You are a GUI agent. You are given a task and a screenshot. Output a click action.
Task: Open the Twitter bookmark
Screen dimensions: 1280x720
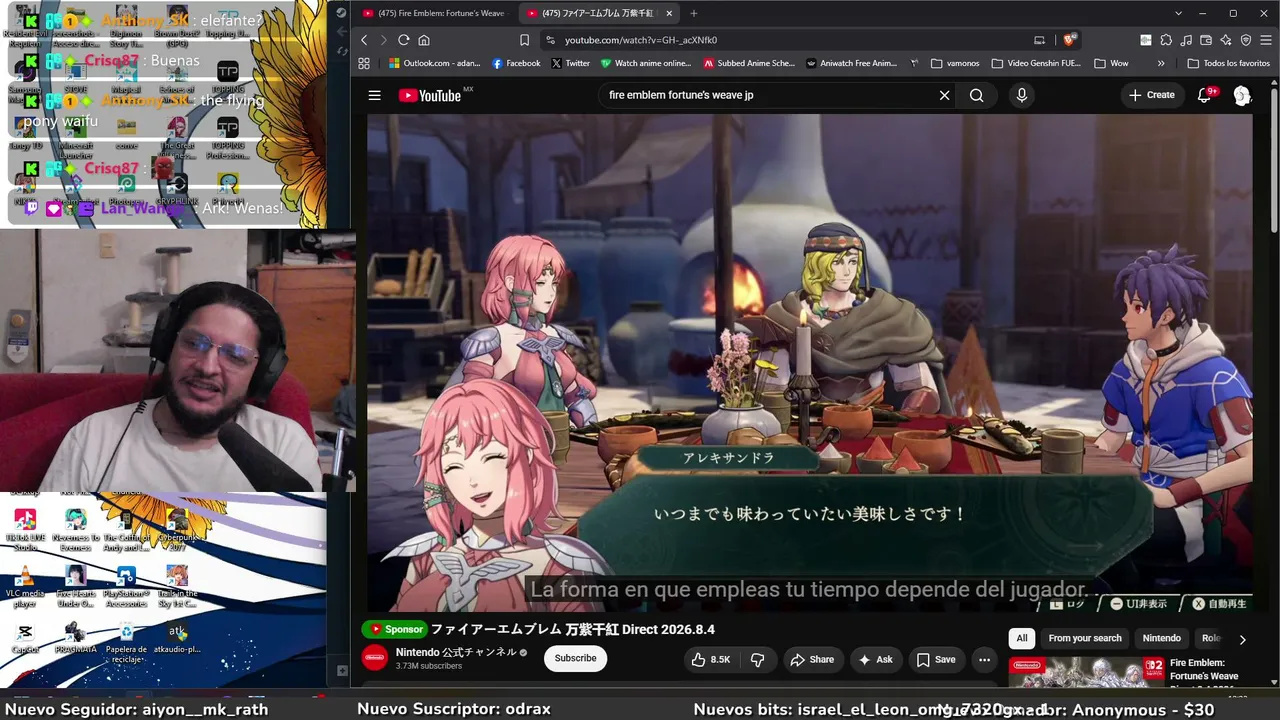[570, 63]
